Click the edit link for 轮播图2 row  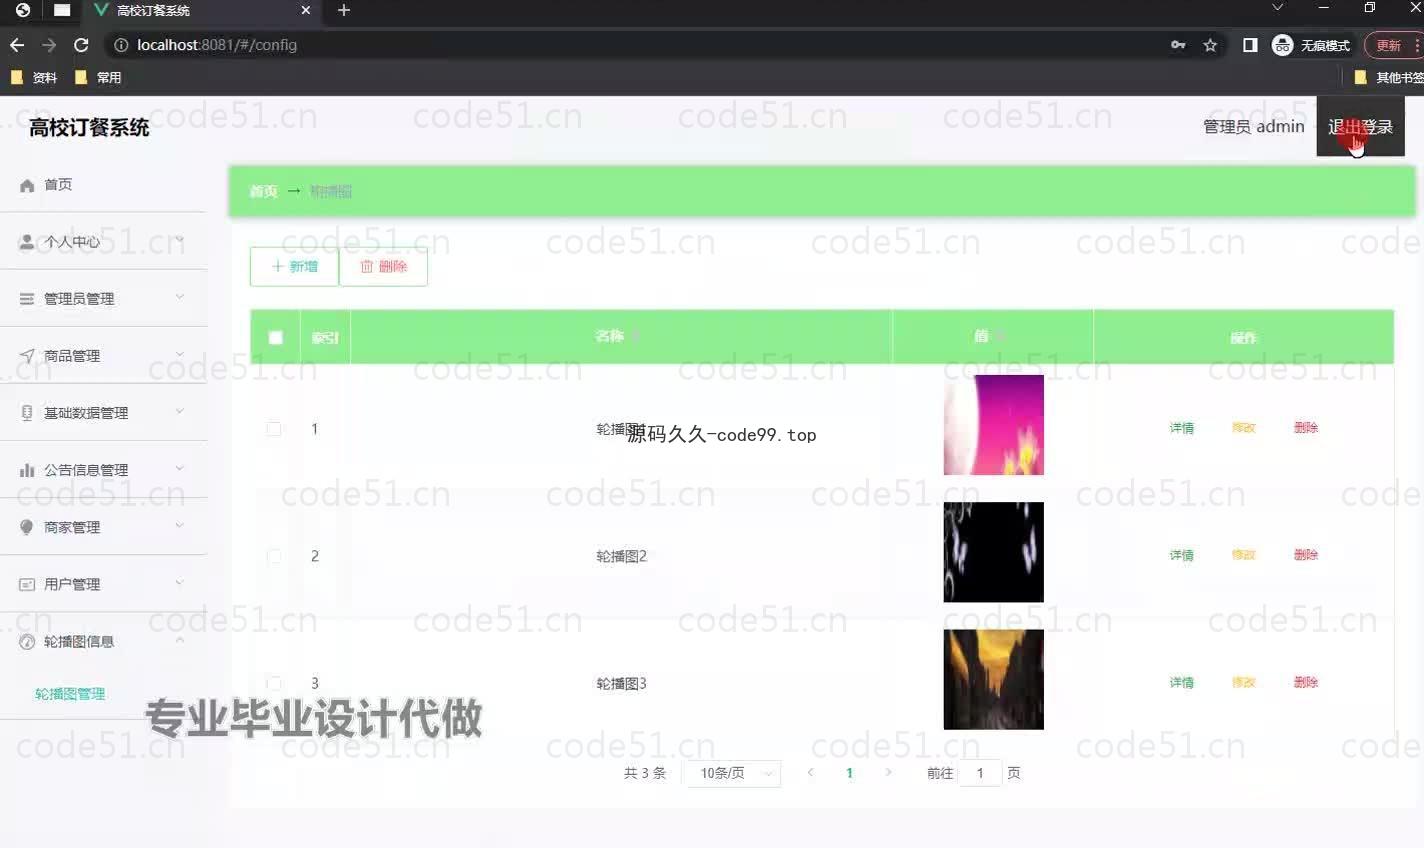pyautogui.click(x=1244, y=555)
